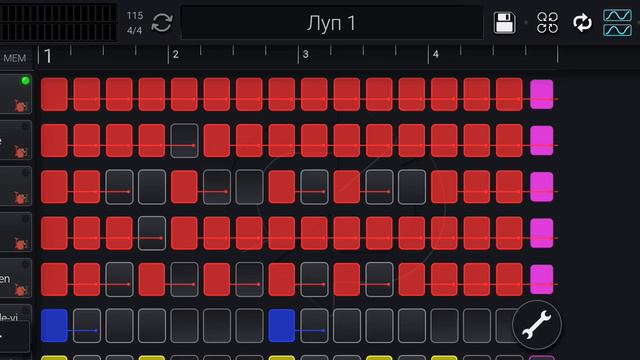Disable the fifth red step in third row

tap(184, 187)
